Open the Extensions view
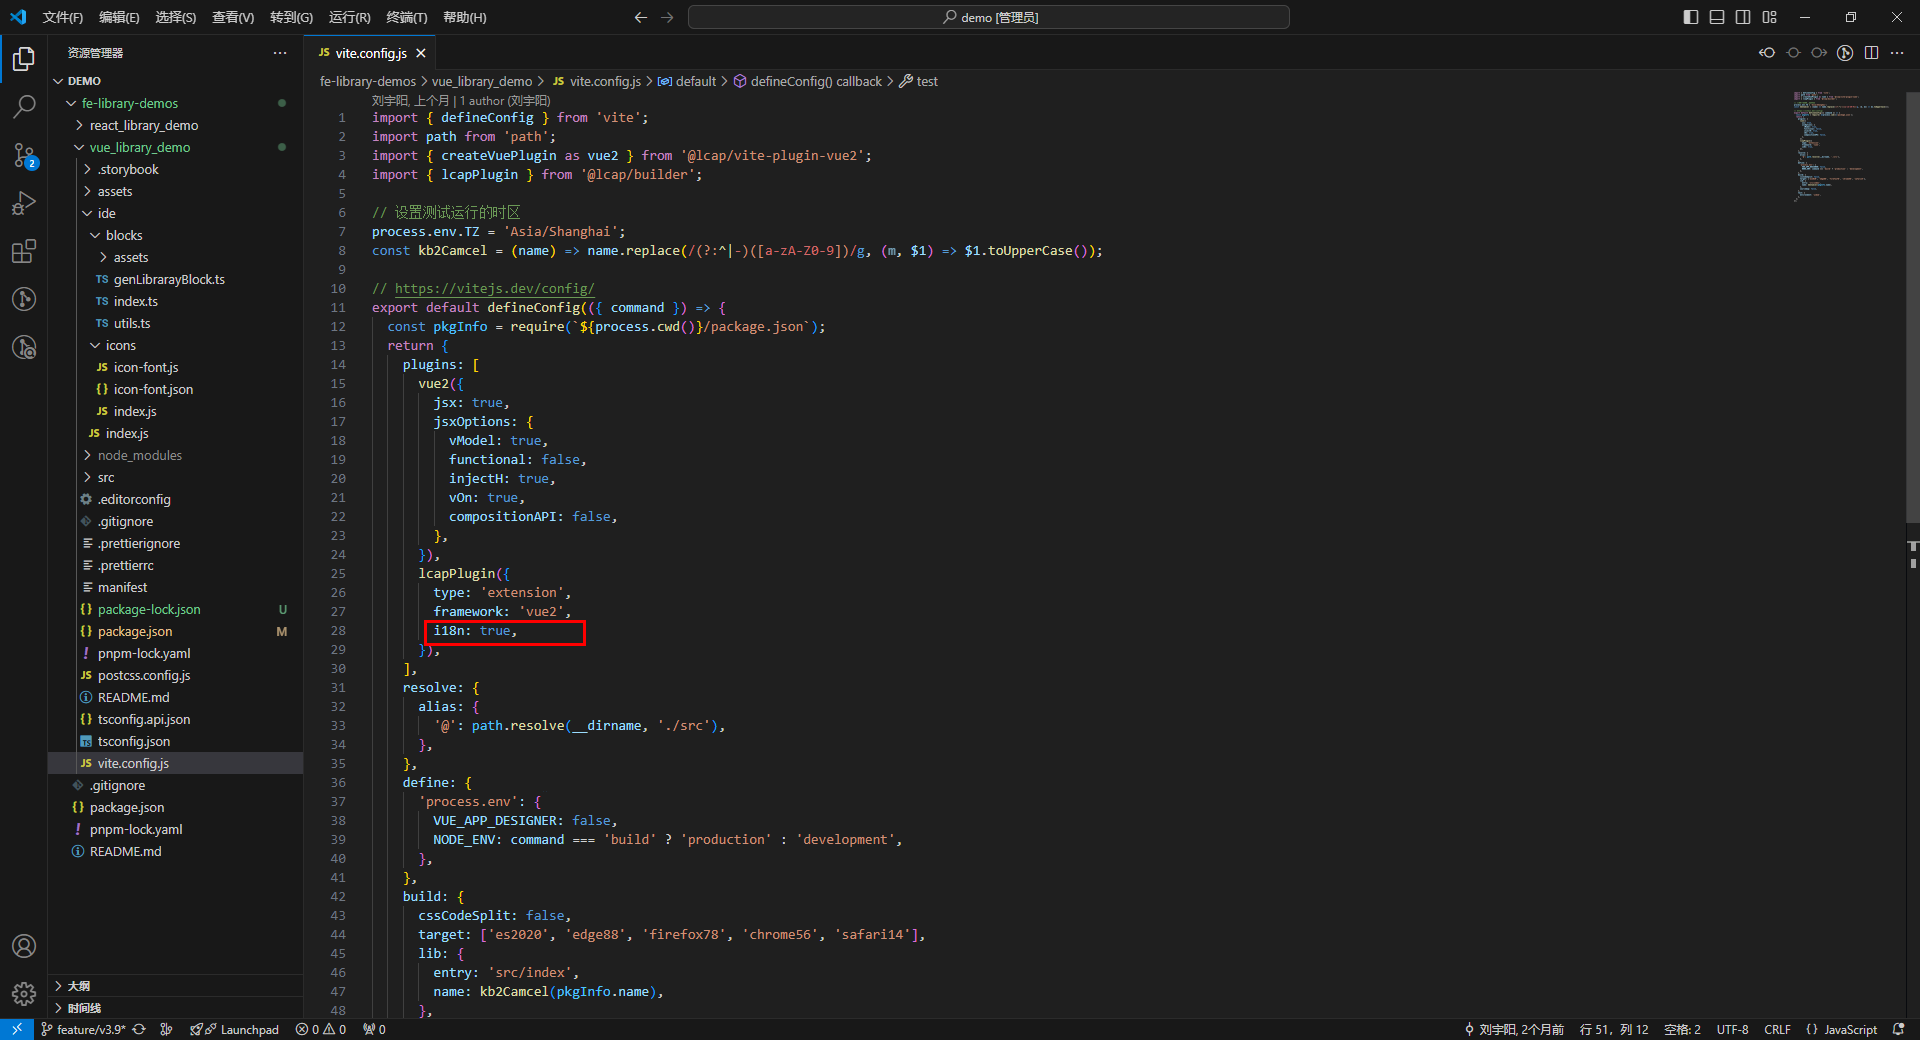 [x=24, y=251]
